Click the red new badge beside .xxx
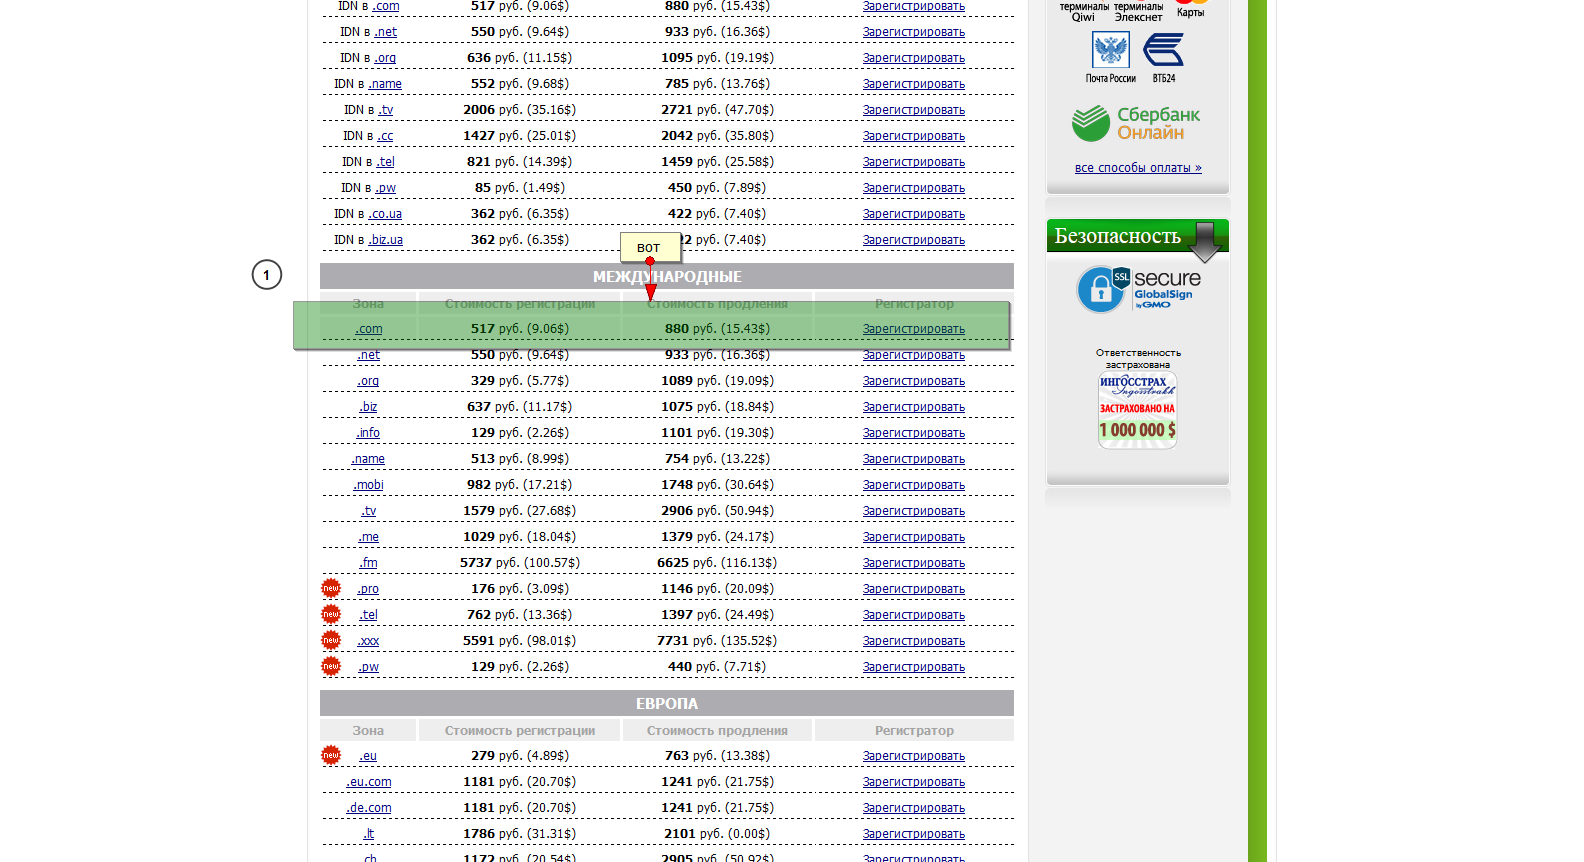 tap(331, 640)
